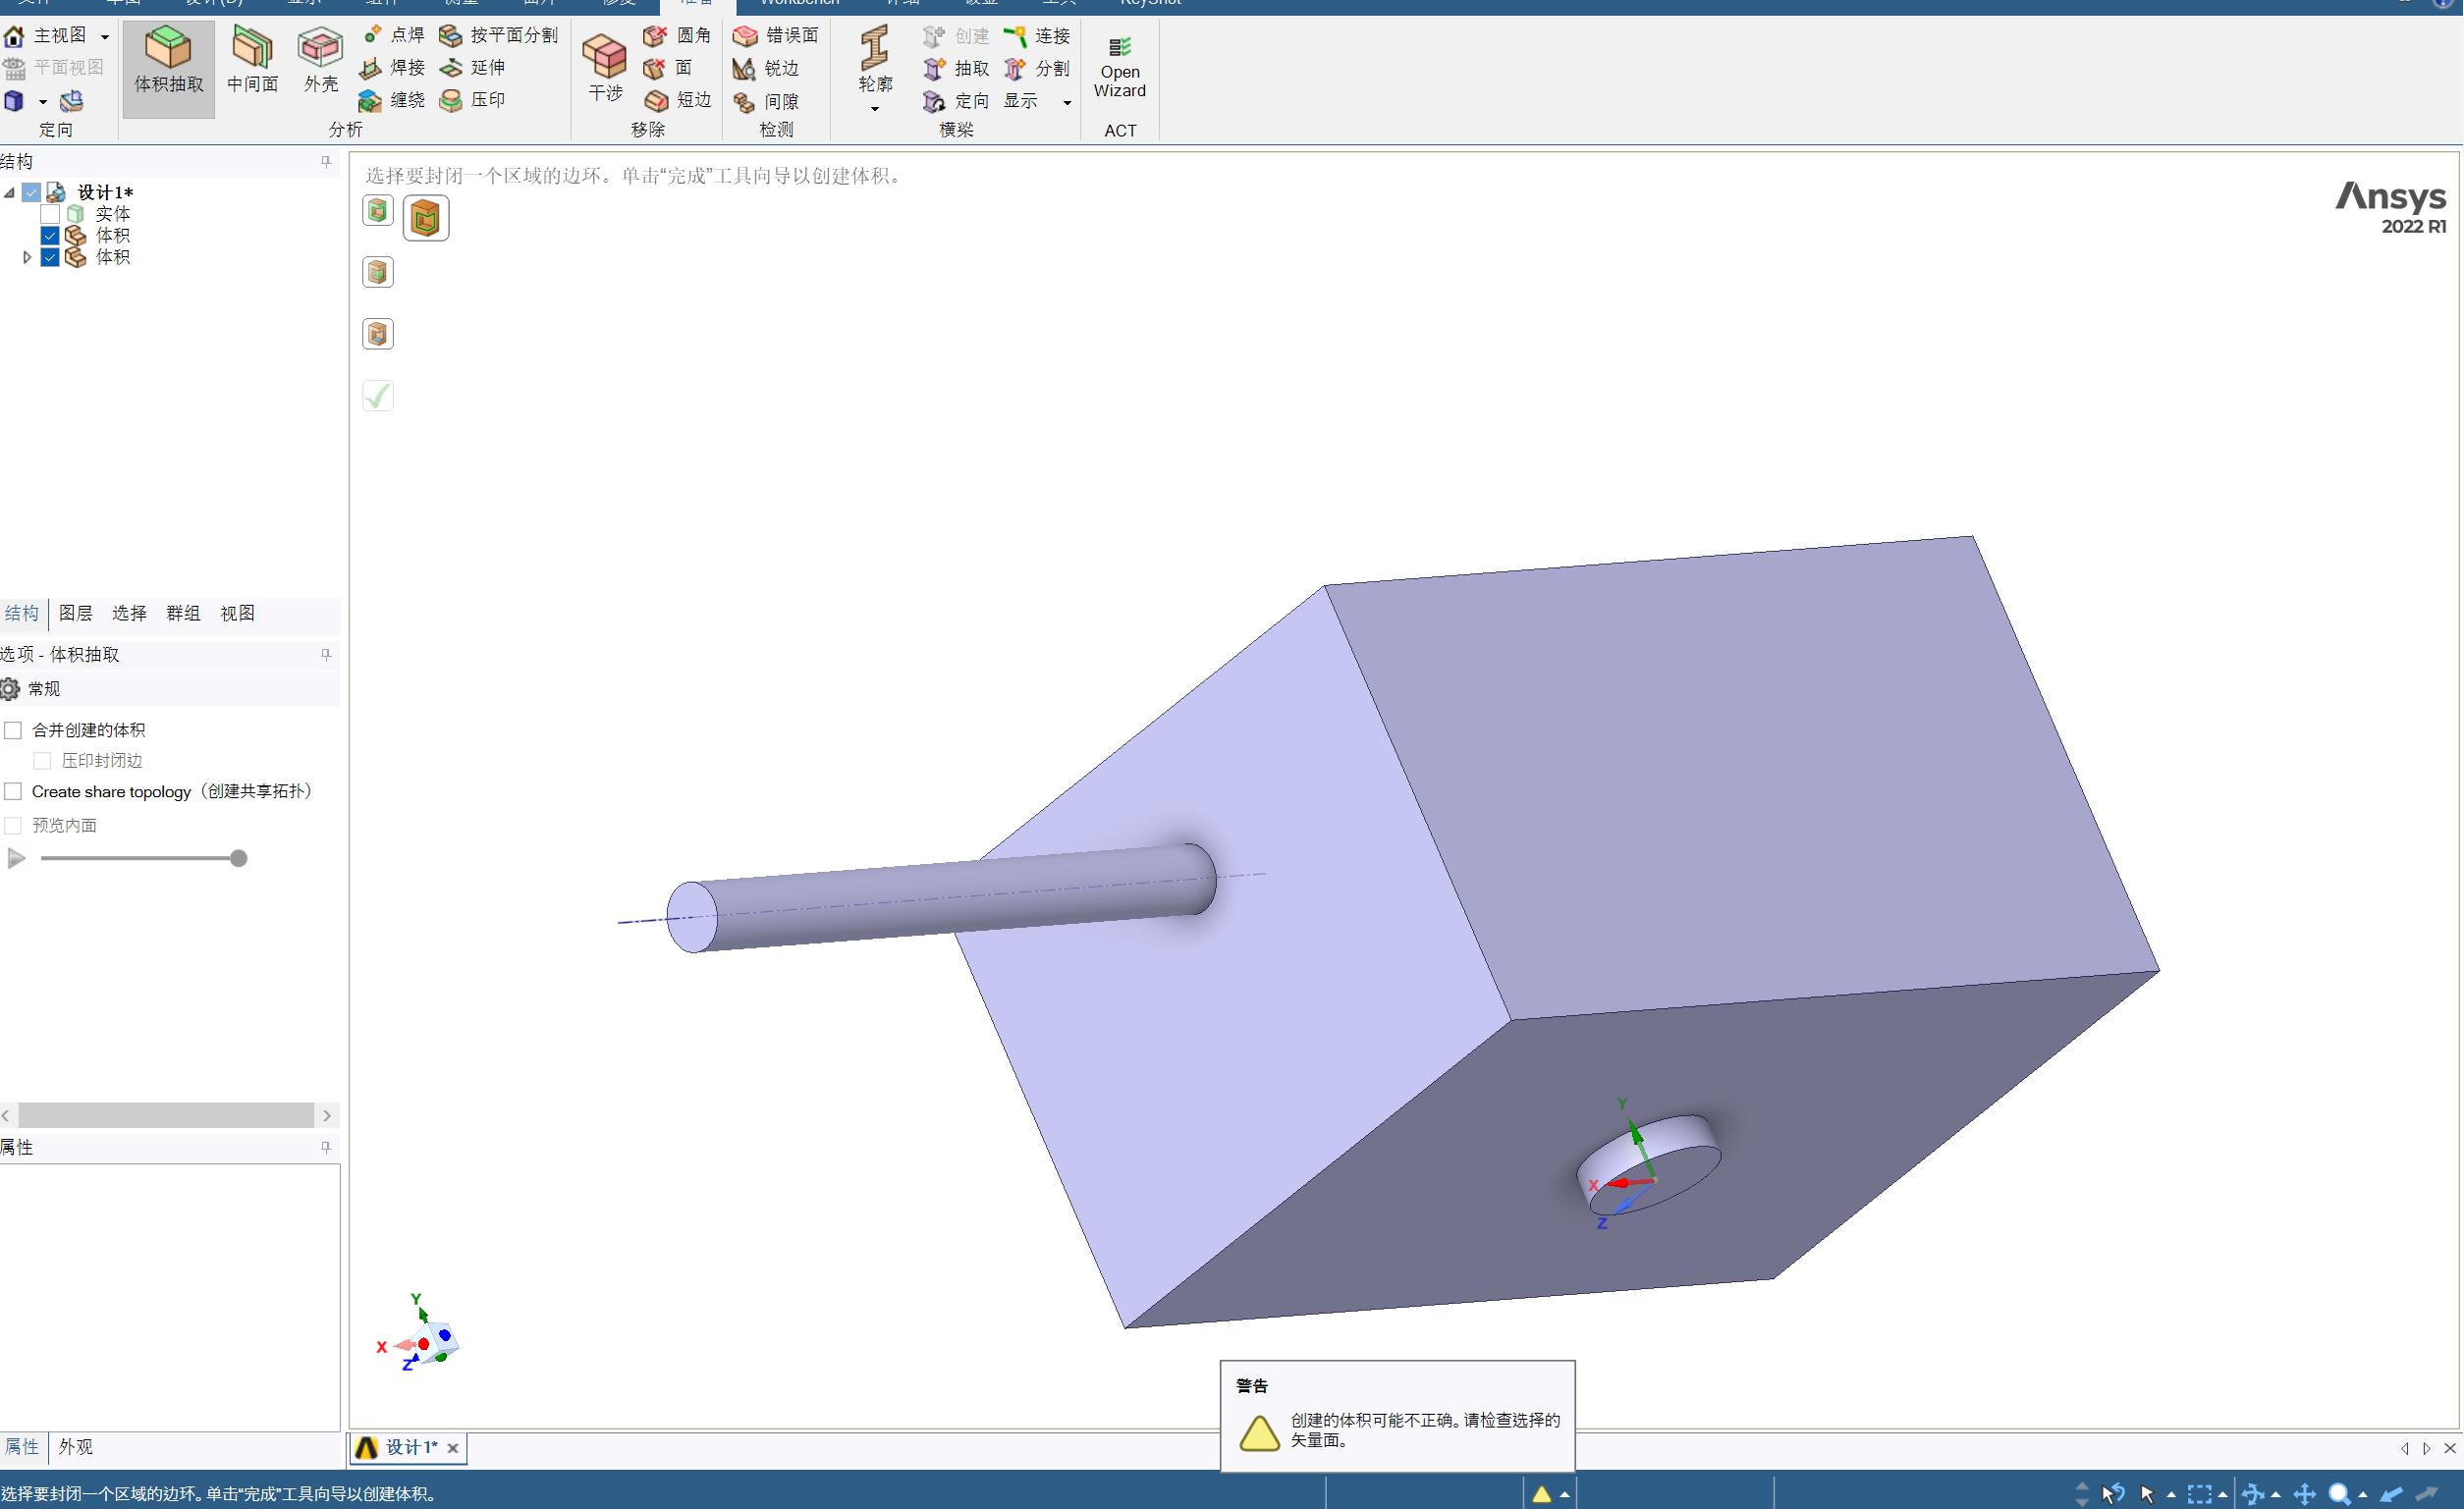Select the 焊接 (Weld) tool

393,67
